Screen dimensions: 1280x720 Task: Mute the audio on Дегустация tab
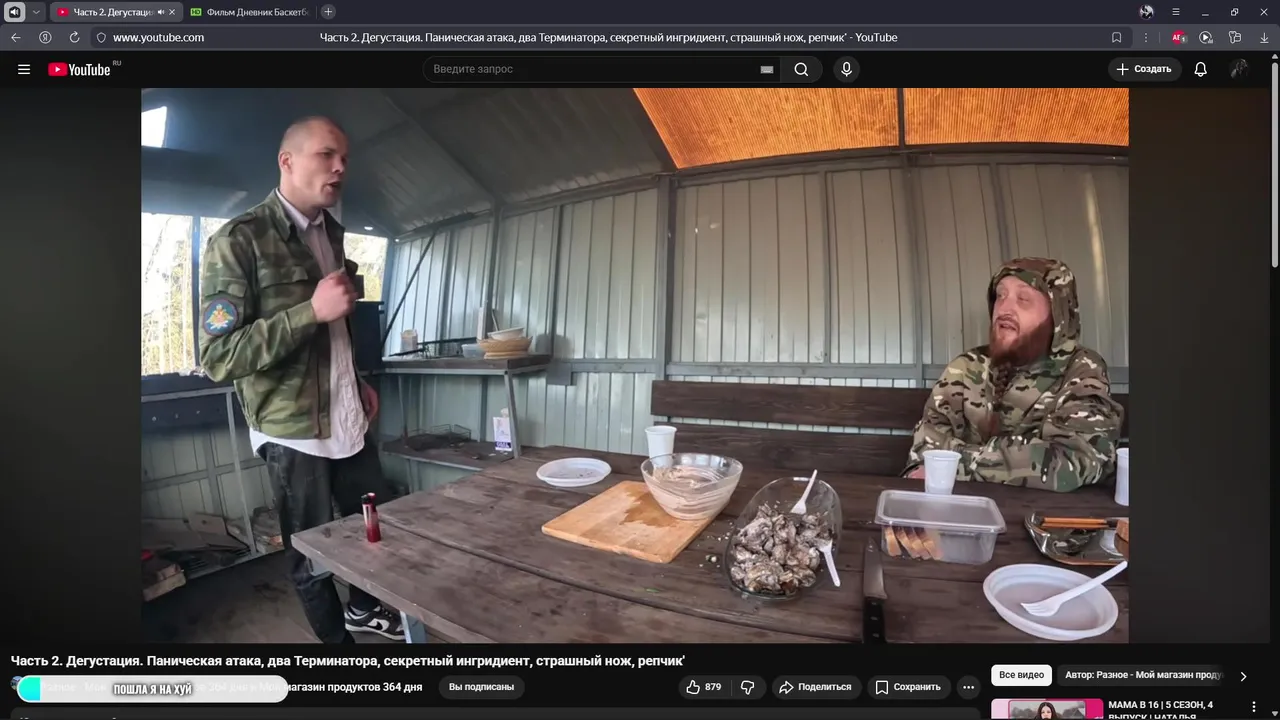pos(161,12)
